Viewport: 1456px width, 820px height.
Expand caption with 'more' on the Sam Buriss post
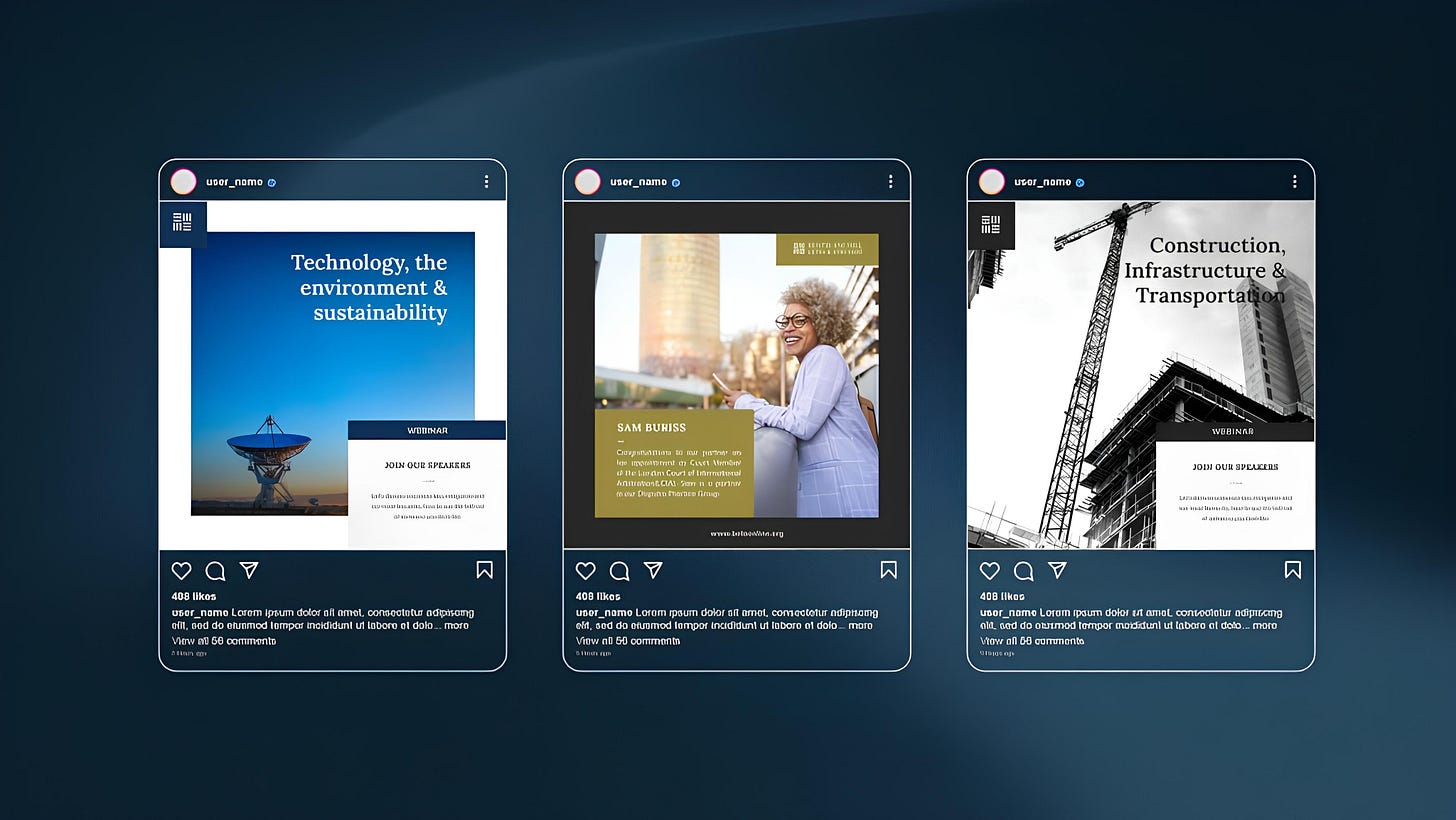[x=860, y=626]
